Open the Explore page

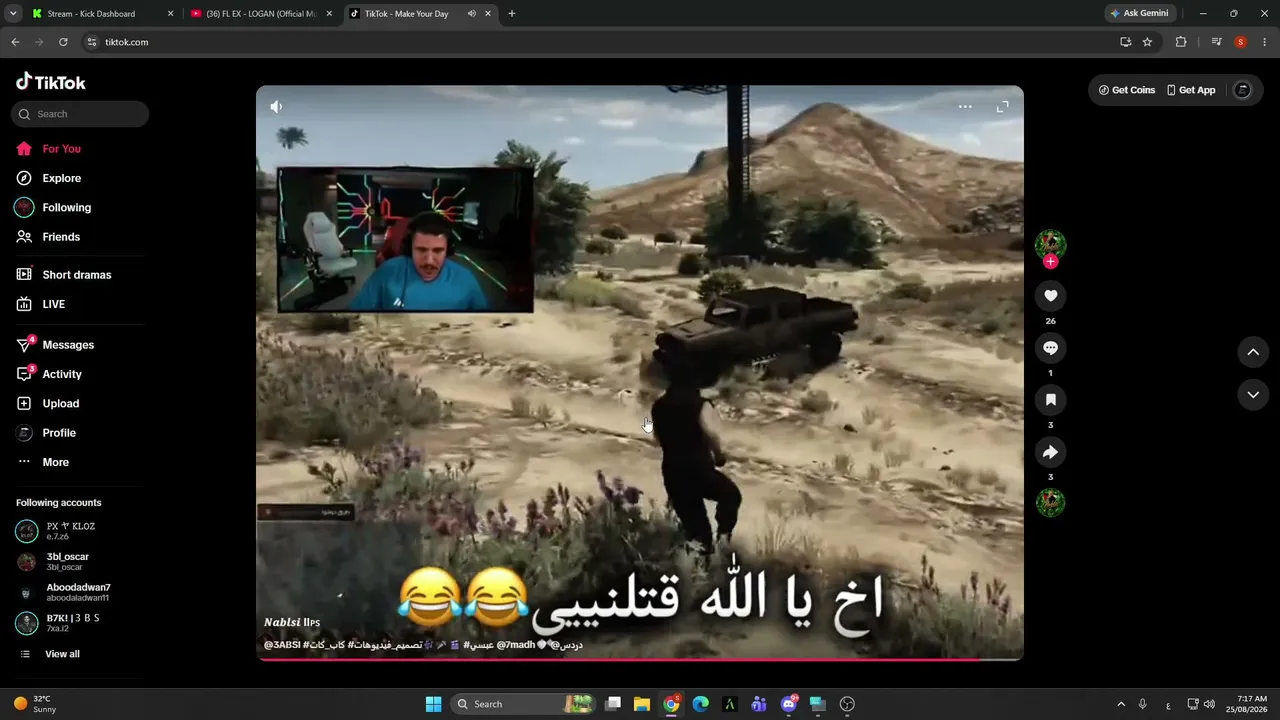click(61, 178)
